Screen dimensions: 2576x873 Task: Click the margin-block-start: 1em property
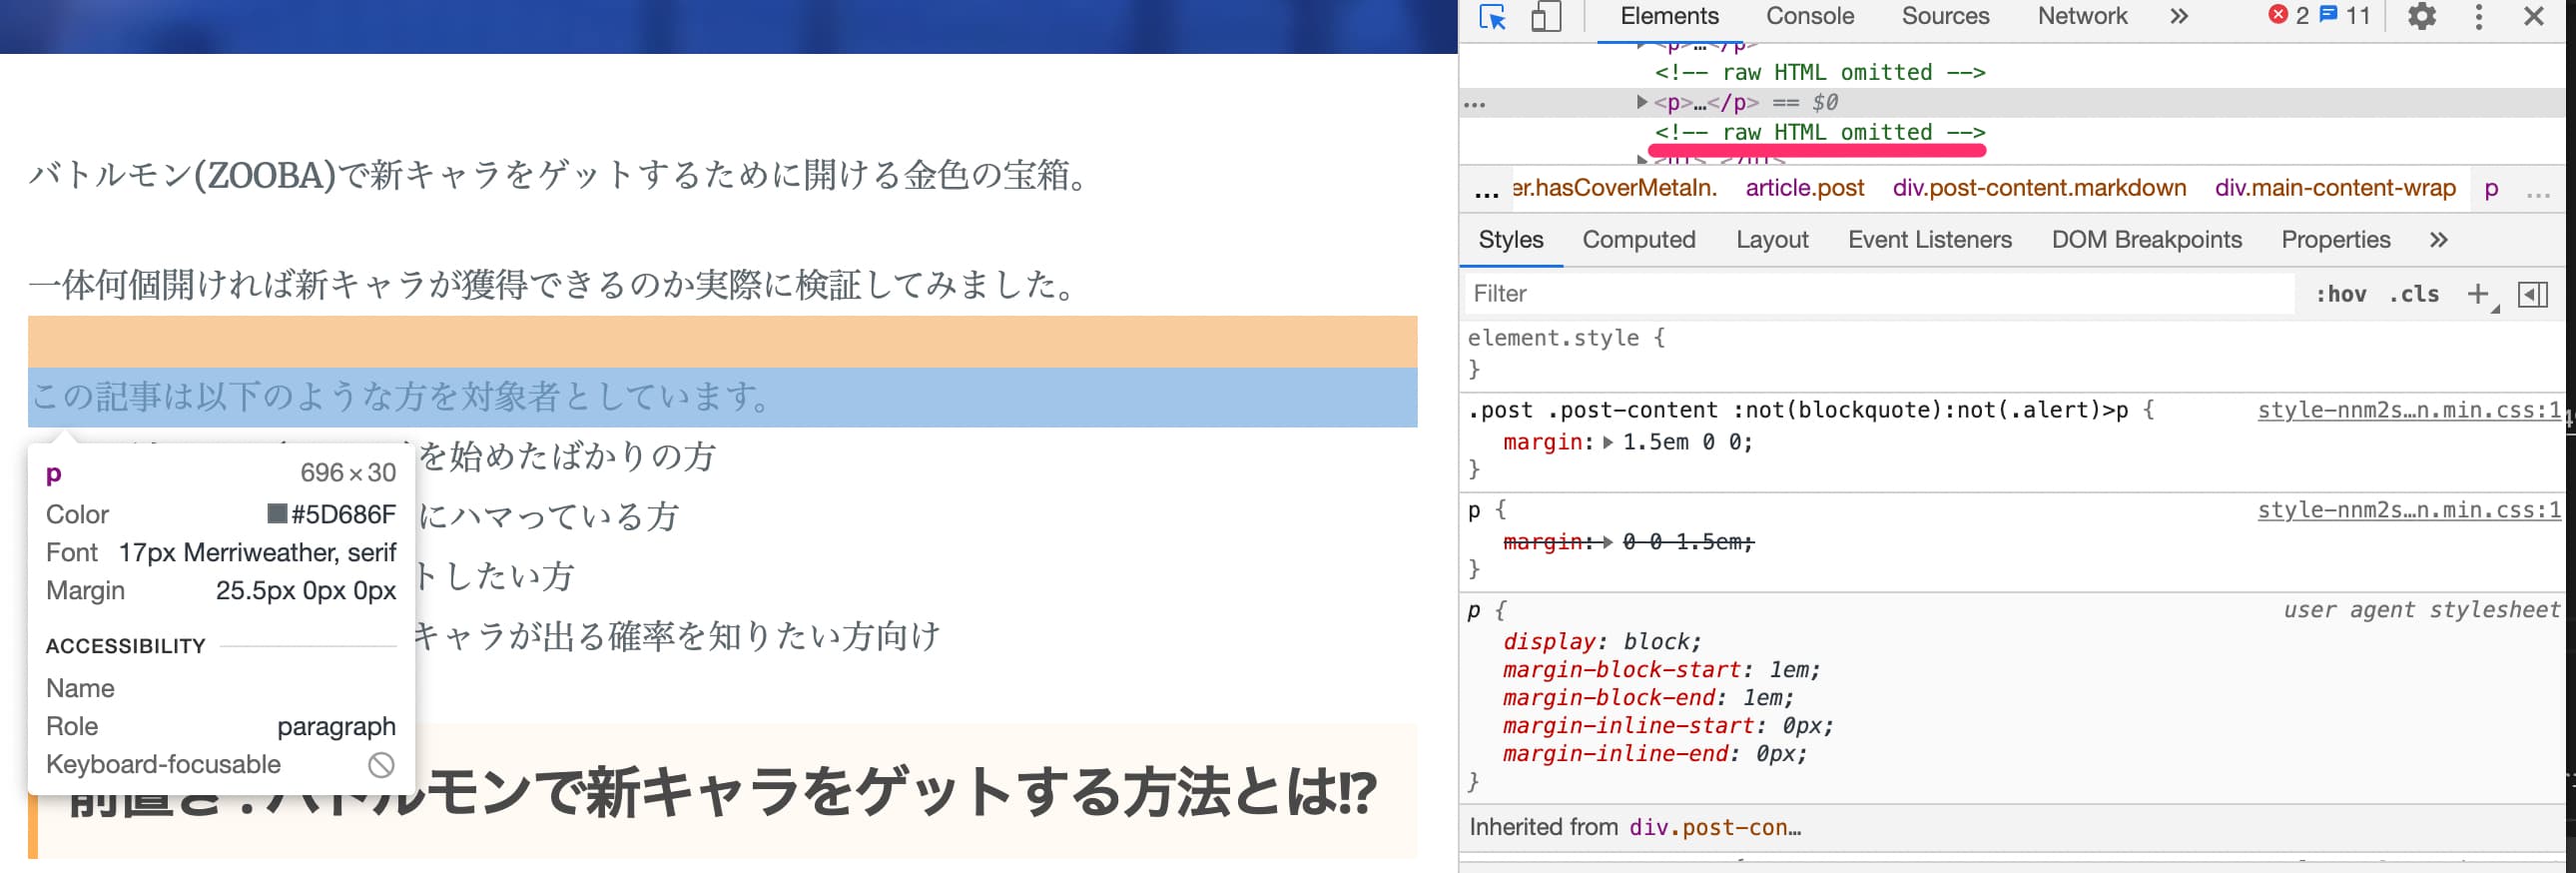coord(1661,670)
